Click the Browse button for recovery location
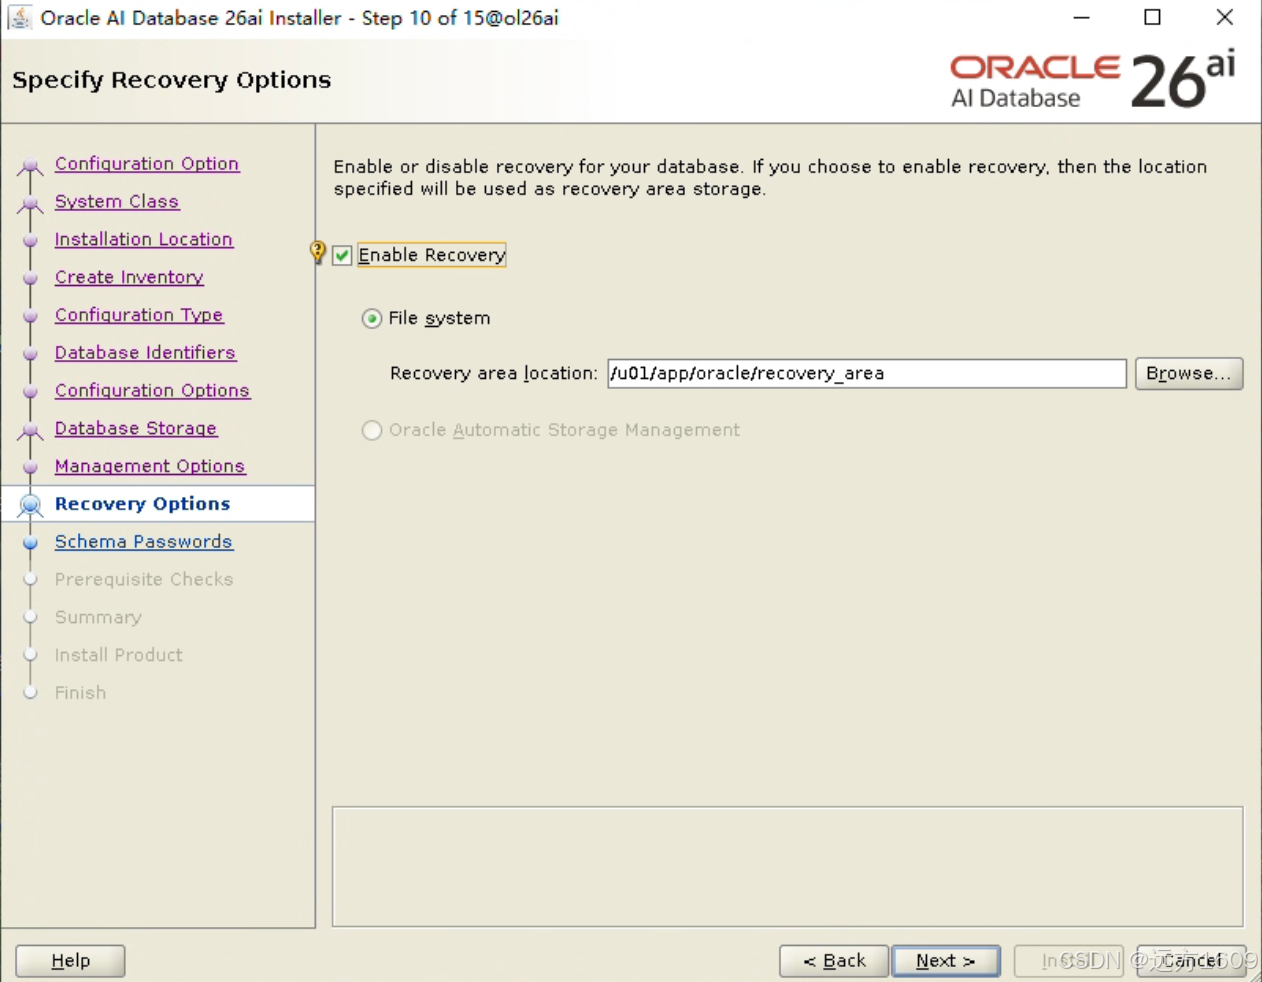1262x982 pixels. 1189,373
